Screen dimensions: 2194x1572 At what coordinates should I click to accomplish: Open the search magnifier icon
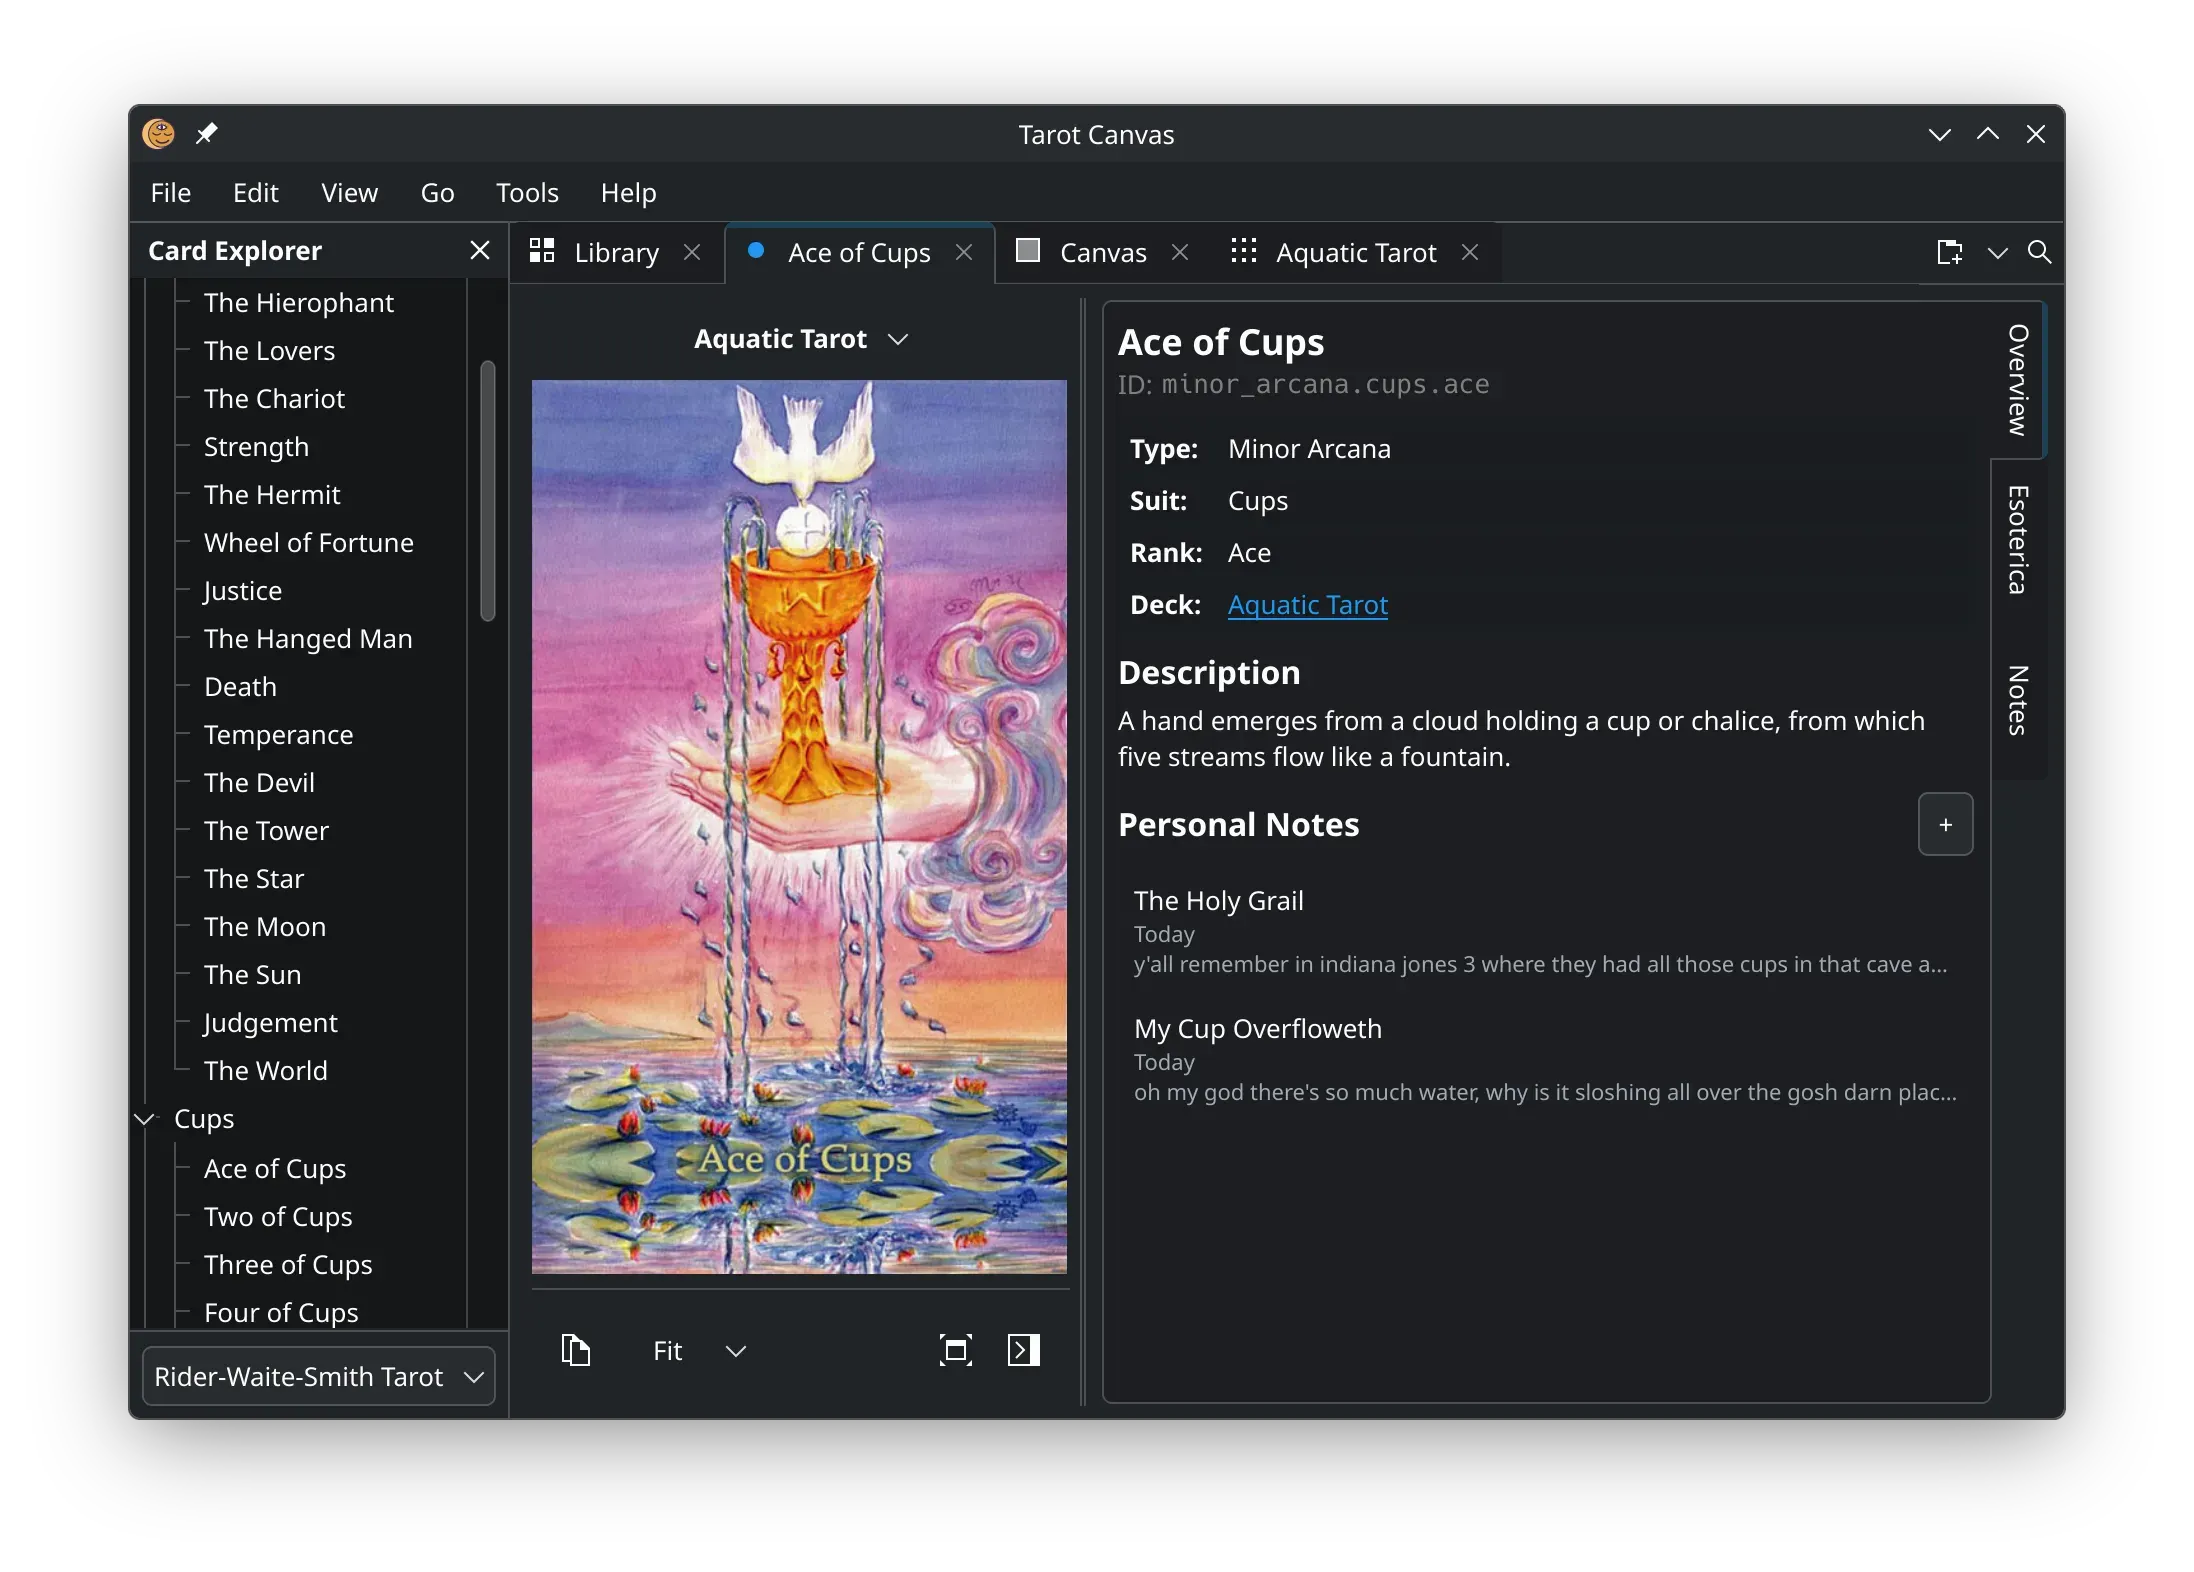tap(2040, 252)
